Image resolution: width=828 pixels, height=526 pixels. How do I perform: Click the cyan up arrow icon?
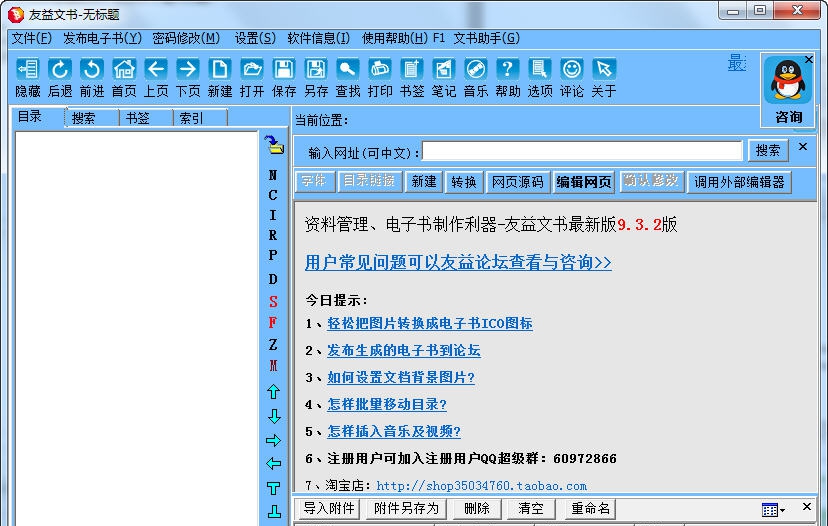pos(274,391)
